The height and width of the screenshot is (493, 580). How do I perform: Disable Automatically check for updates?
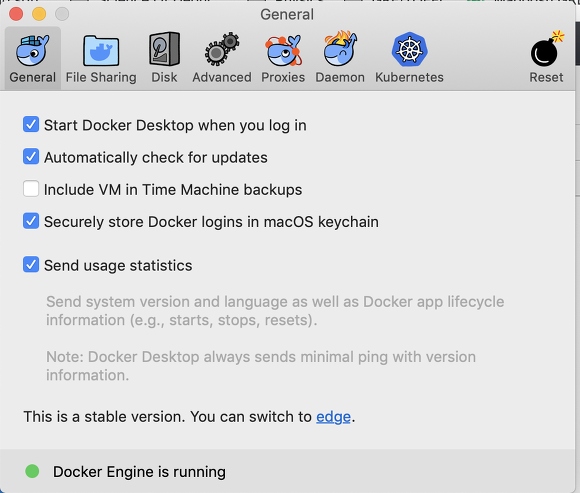[x=31, y=157]
